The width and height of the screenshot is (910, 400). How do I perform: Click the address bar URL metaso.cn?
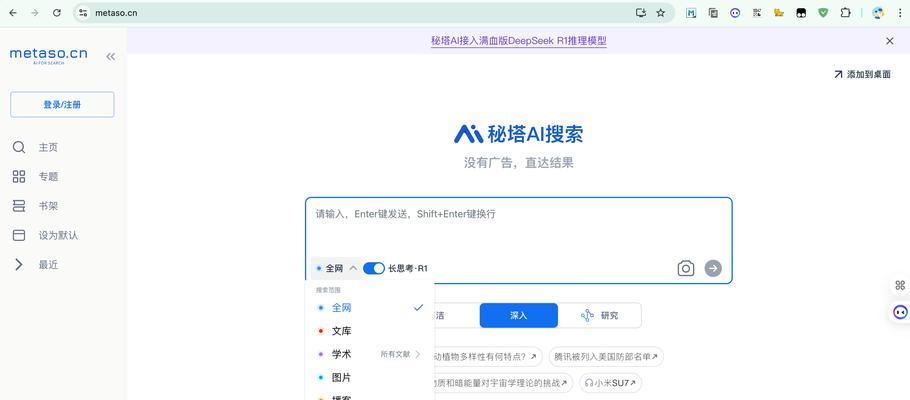point(116,13)
